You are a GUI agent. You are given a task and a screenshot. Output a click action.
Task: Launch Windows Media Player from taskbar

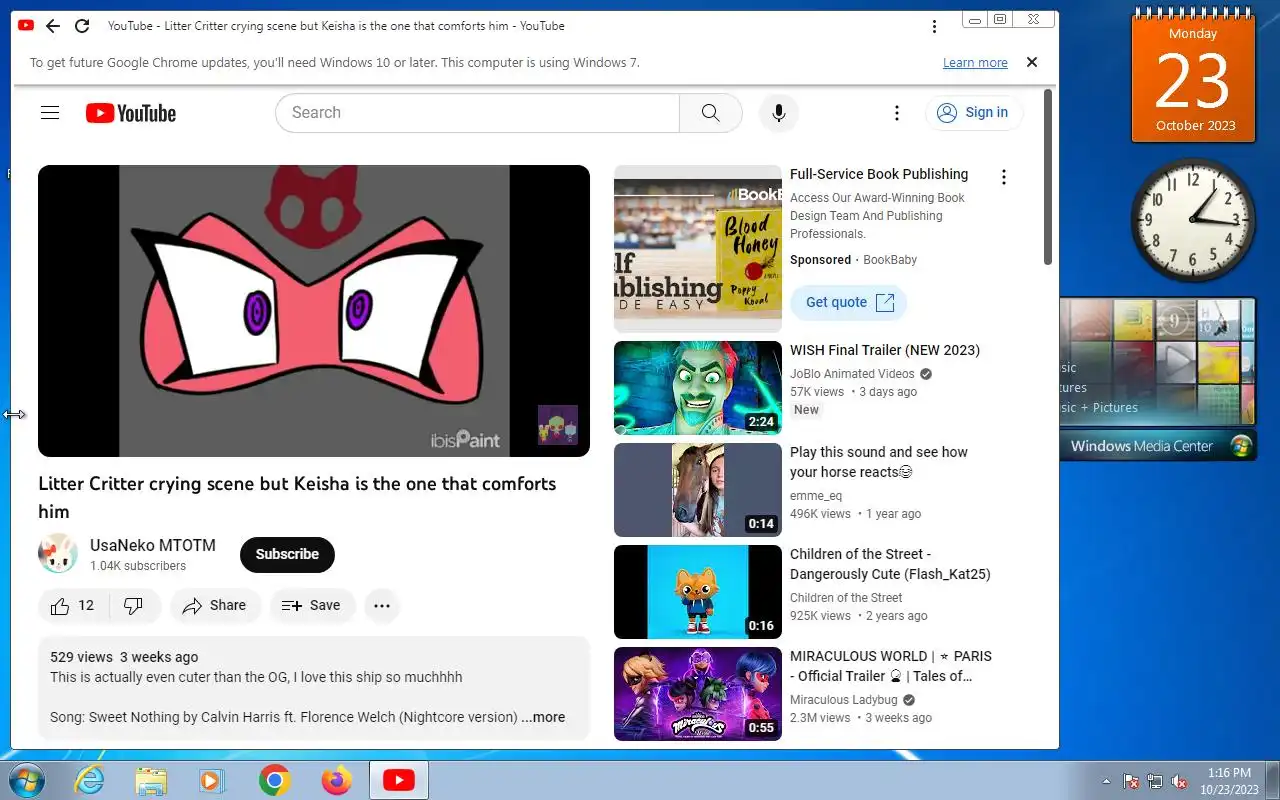click(x=212, y=780)
